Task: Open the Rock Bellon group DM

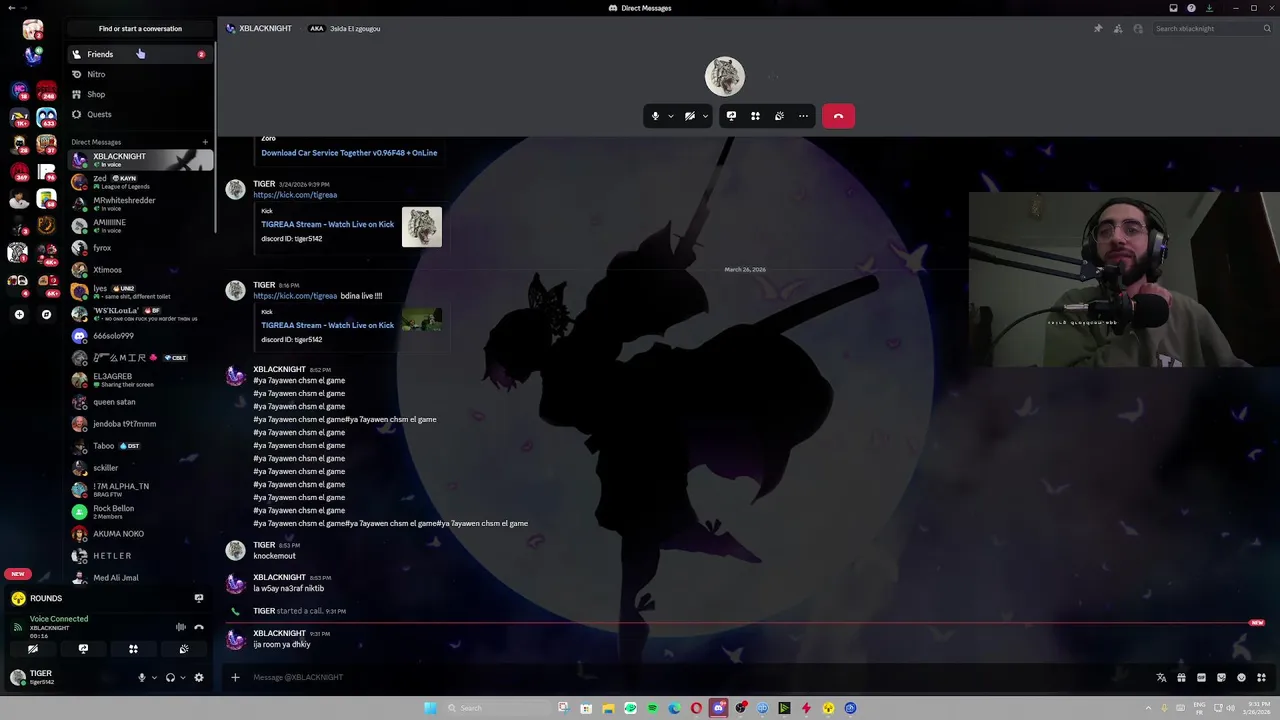Action: click(x=140, y=512)
